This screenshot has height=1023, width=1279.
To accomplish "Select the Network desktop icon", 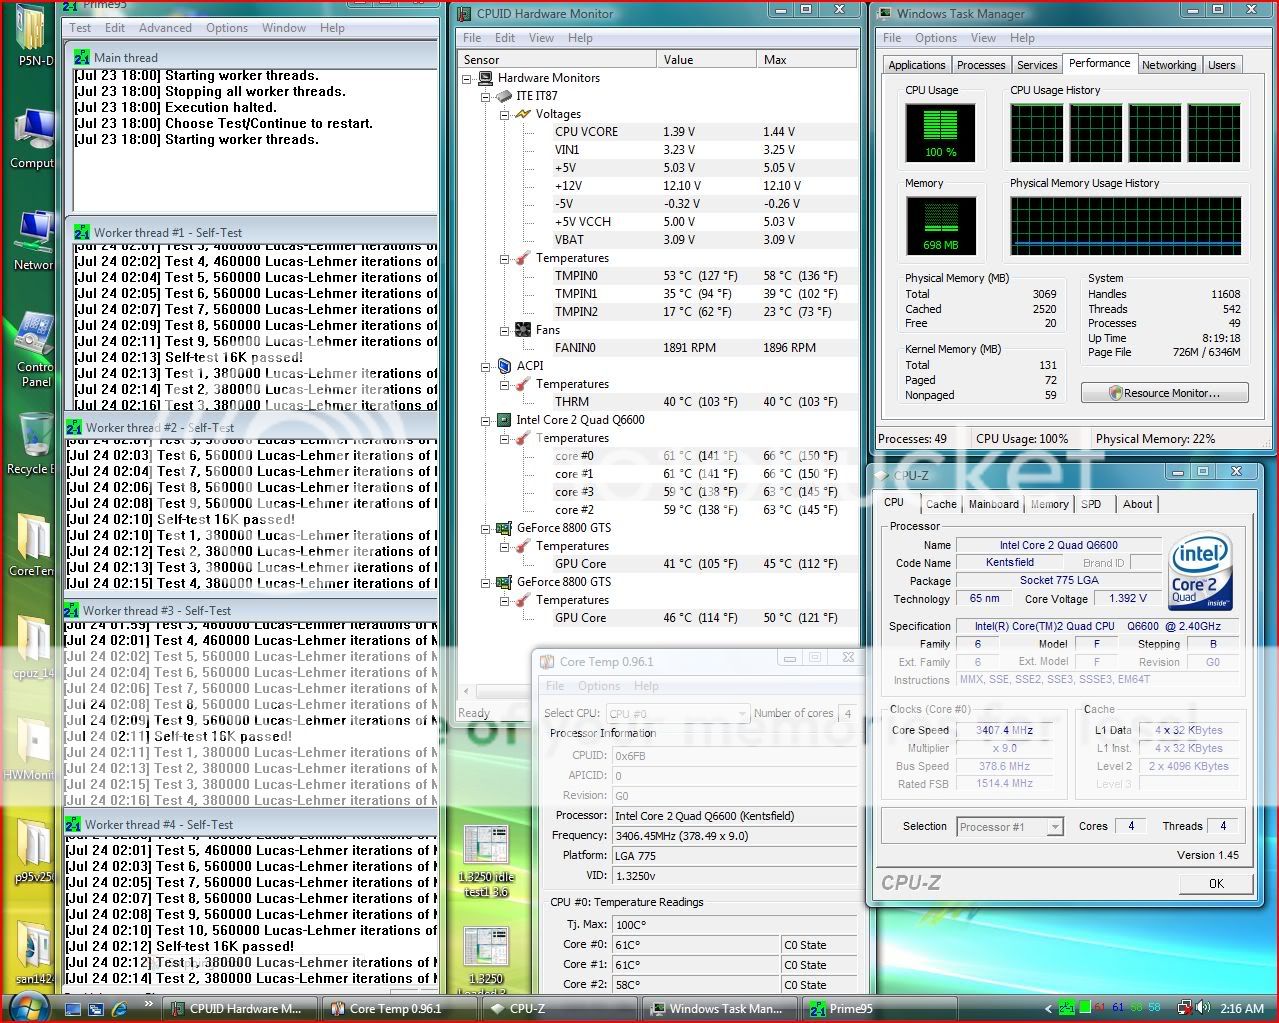I will click(34, 241).
